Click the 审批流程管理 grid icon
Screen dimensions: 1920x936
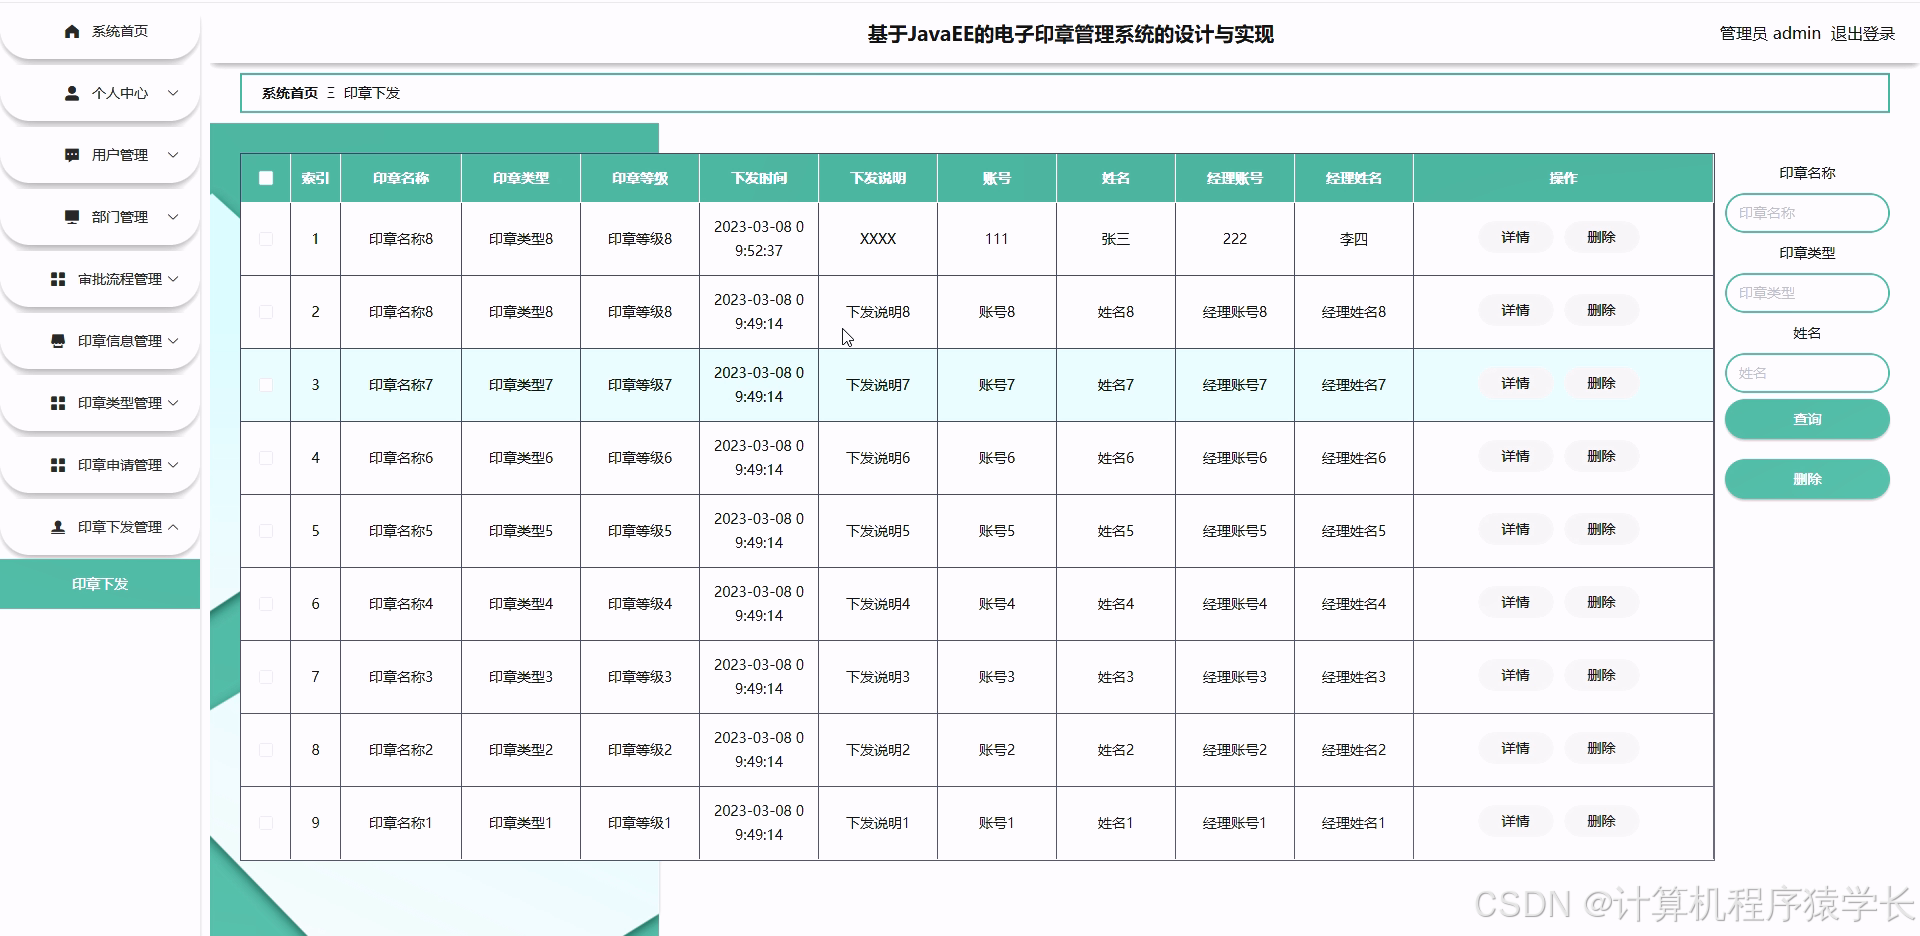coord(57,279)
